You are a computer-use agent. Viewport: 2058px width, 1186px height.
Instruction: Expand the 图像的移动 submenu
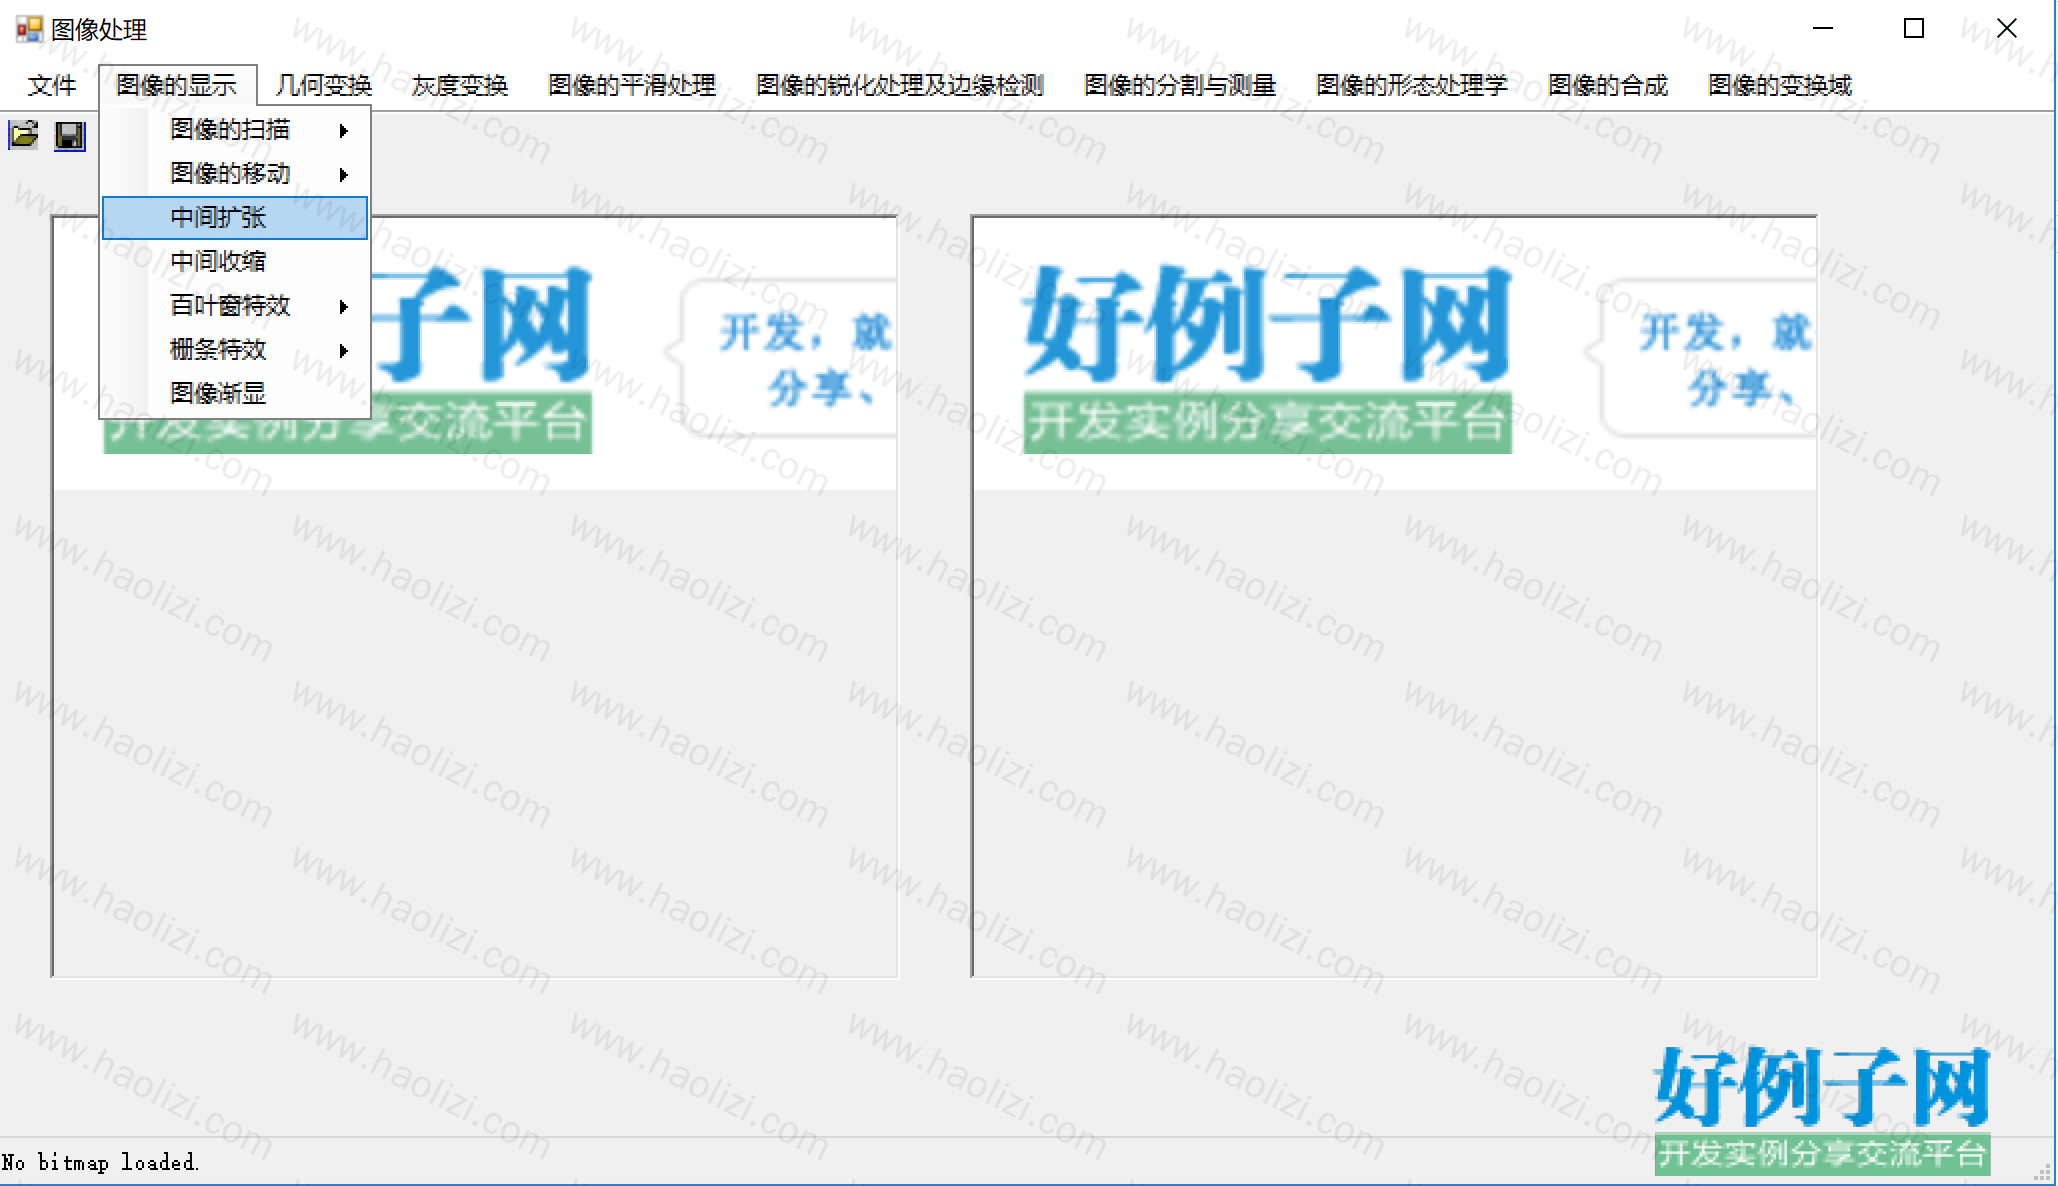(x=236, y=174)
